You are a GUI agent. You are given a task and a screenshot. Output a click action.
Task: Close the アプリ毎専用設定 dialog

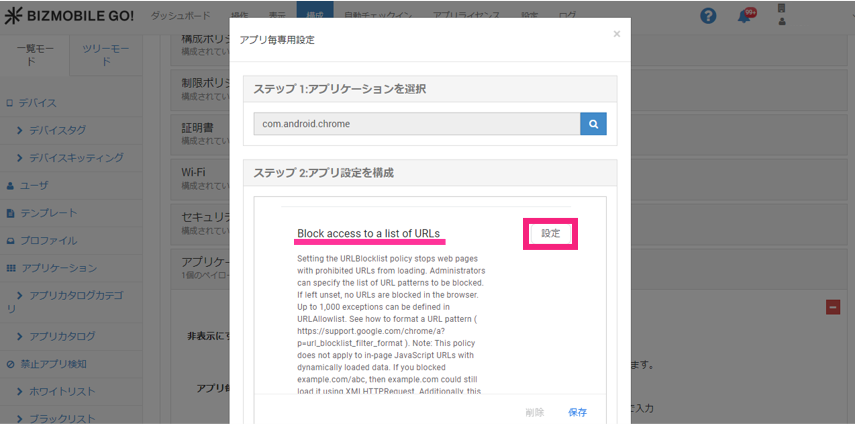pos(616,34)
